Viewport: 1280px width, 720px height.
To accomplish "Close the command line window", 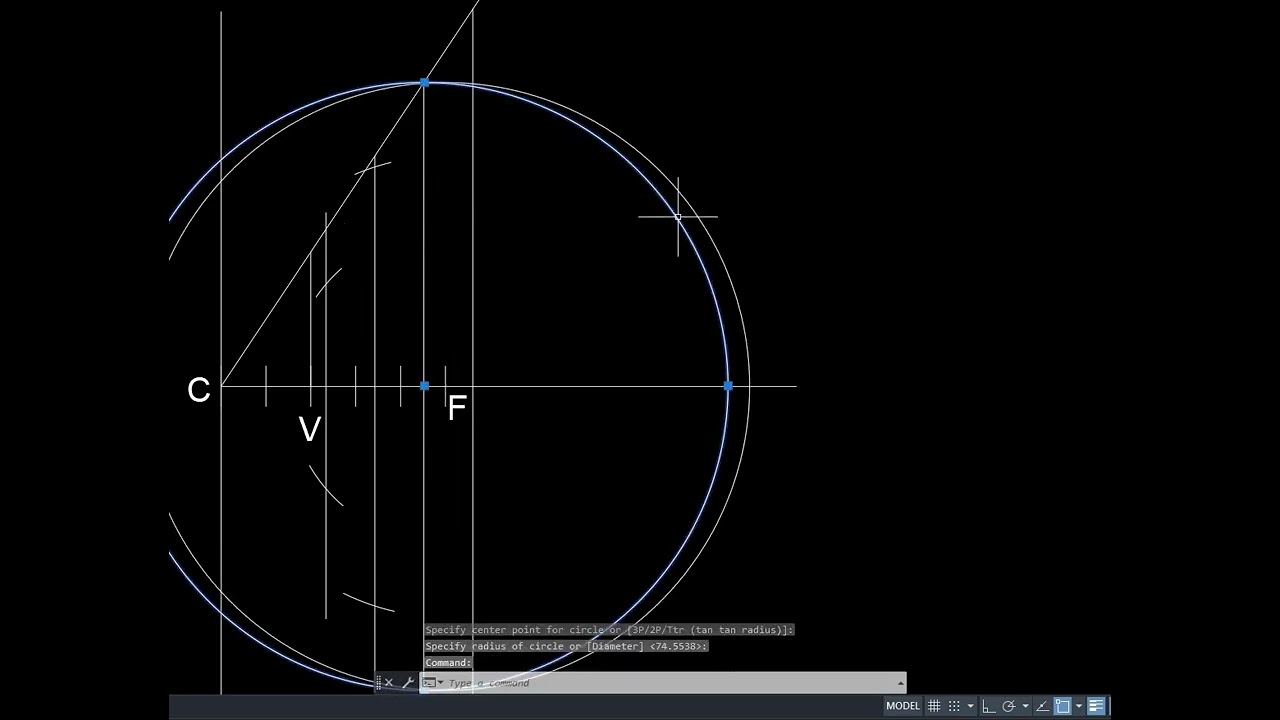I will click(x=389, y=683).
